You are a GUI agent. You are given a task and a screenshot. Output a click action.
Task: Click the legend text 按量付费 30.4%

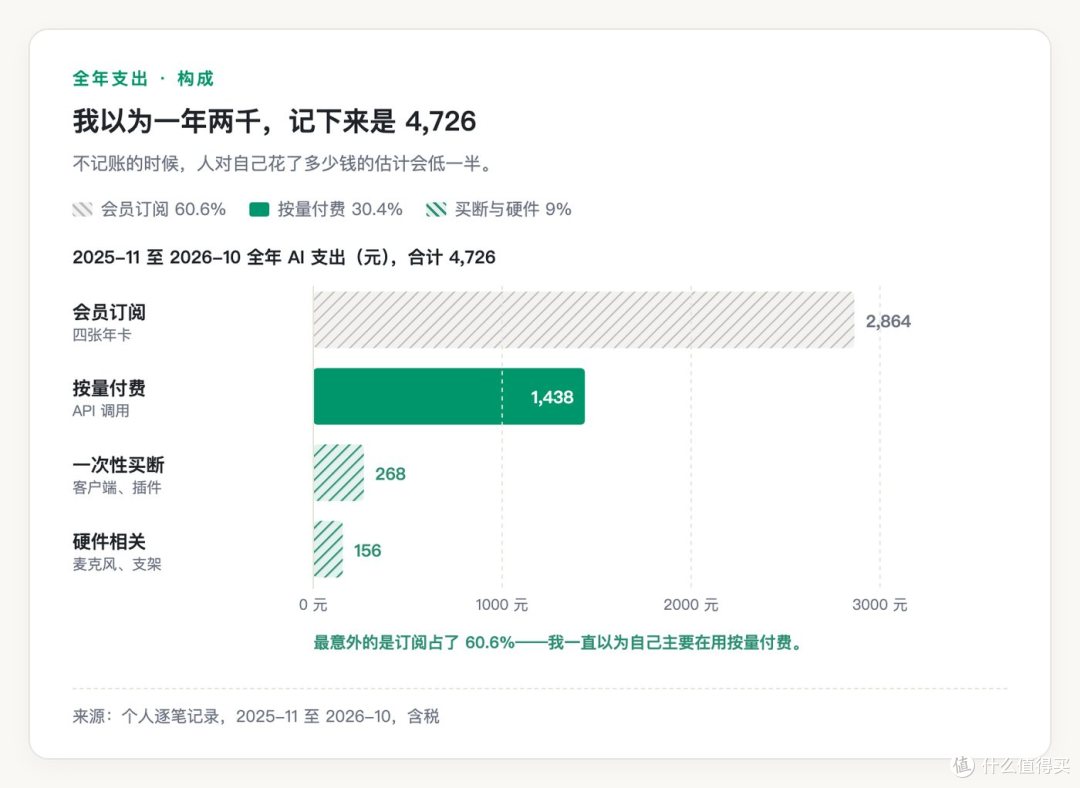point(340,209)
